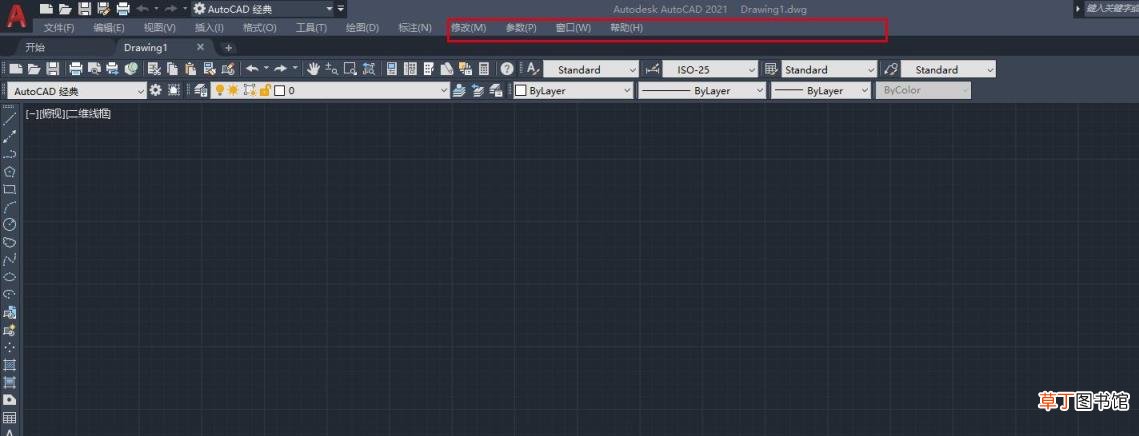Close the Drawing1 tab
The height and width of the screenshot is (436, 1139).
coord(200,47)
